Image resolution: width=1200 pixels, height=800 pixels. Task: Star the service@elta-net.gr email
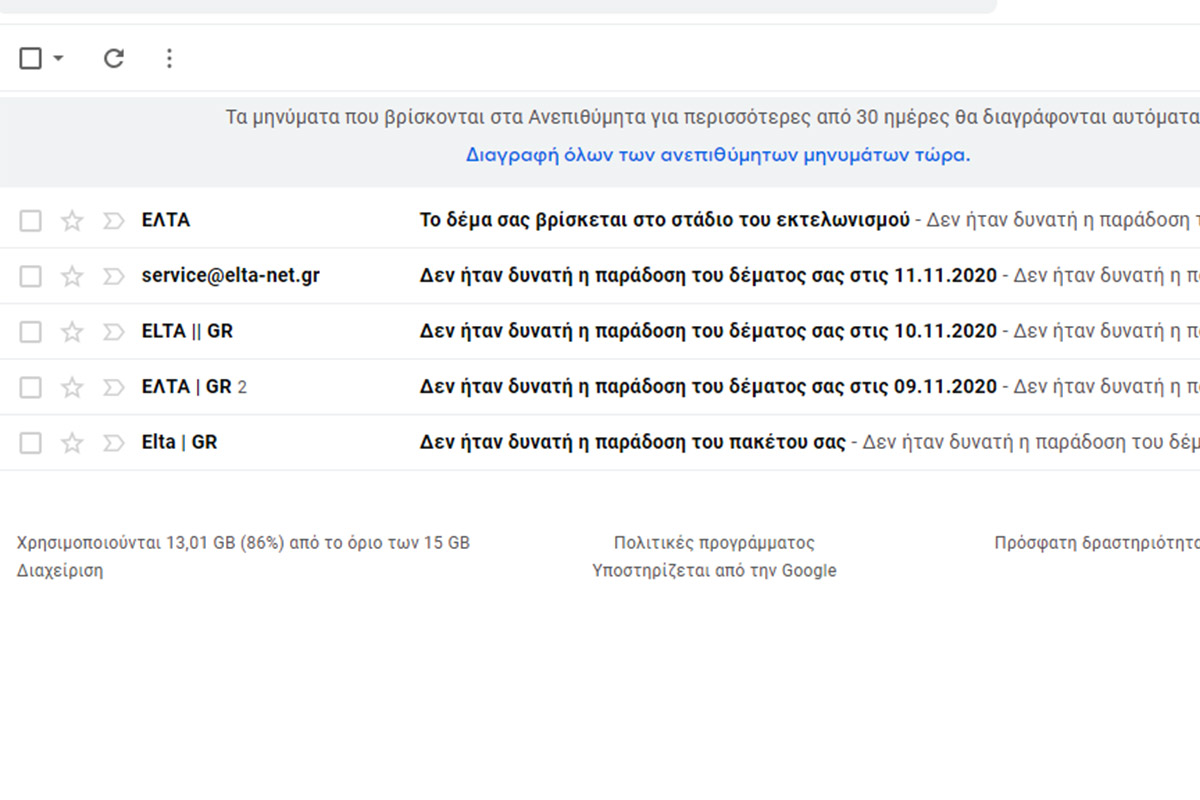click(x=72, y=276)
